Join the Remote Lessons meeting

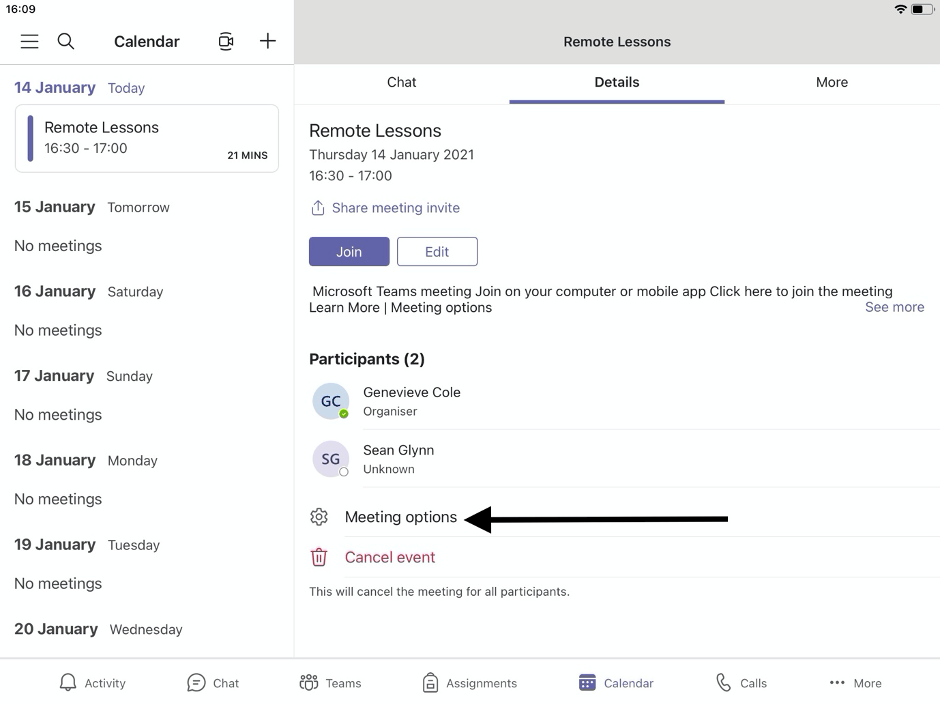(349, 252)
